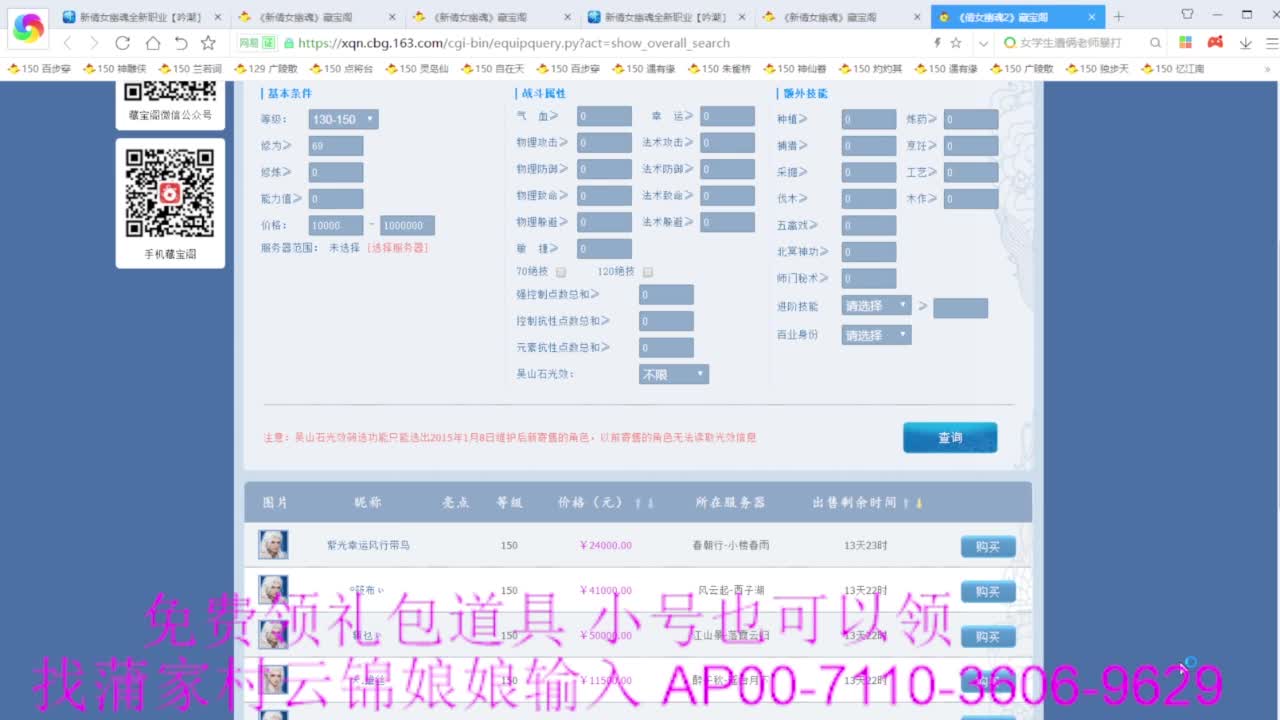
Task: Go to the browser home page
Action: pos(152,43)
